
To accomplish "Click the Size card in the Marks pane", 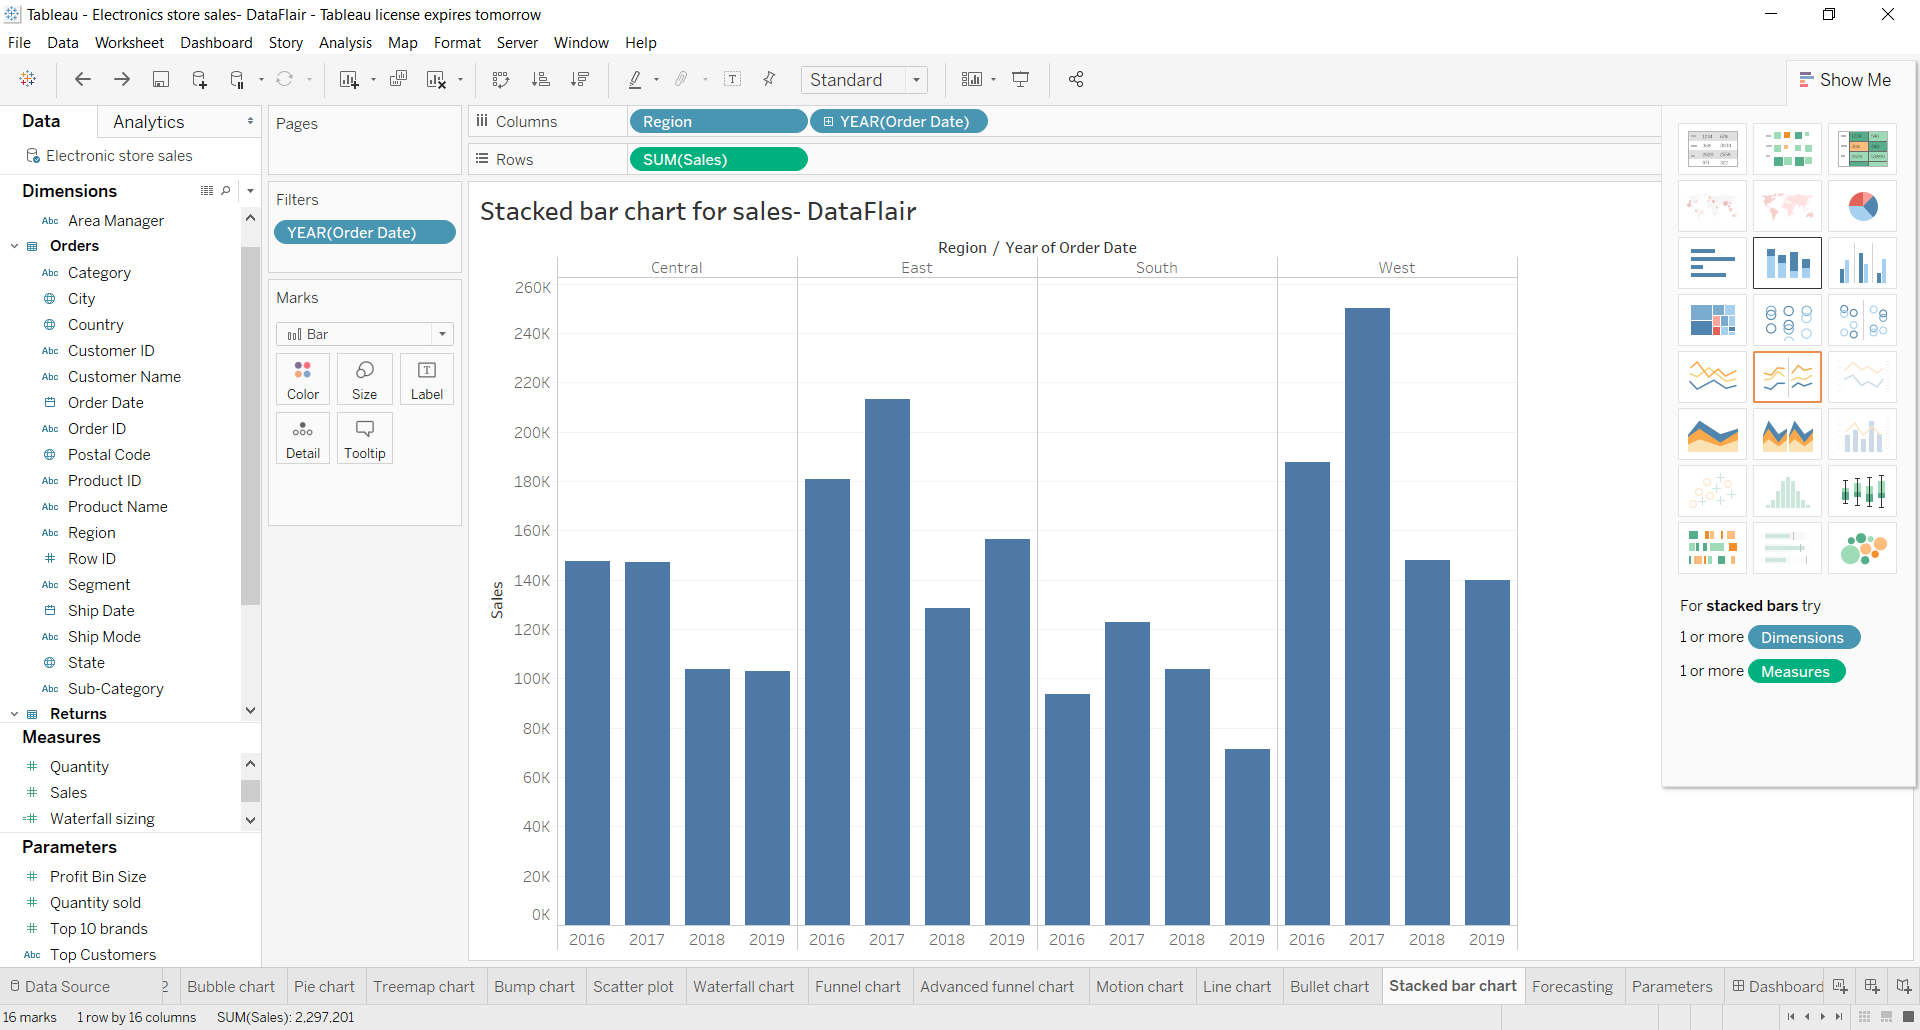I will 364,378.
